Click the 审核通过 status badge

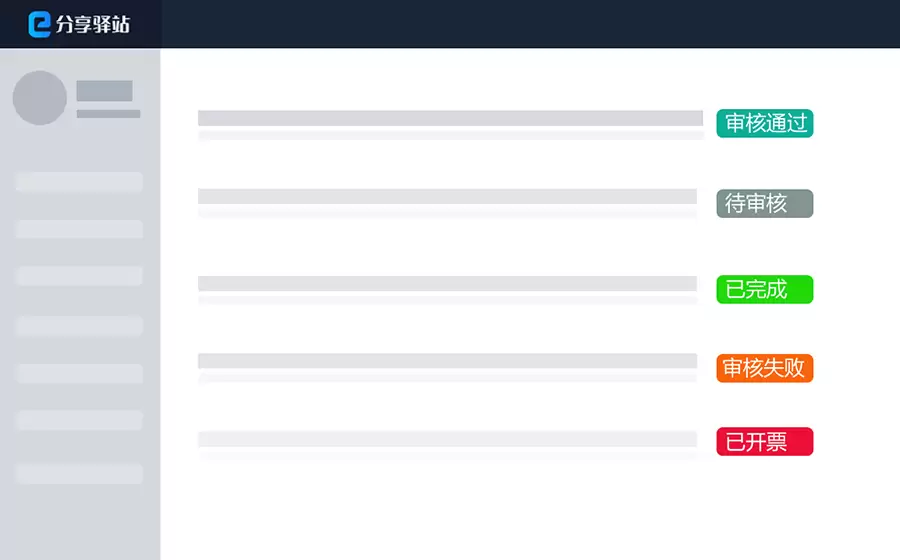point(765,123)
